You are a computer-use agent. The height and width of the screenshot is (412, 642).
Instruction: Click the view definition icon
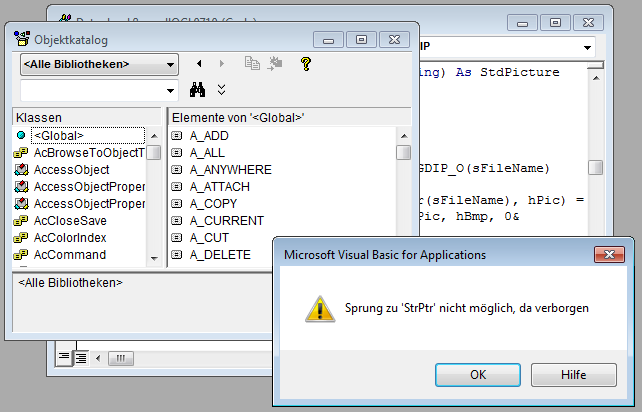coord(275,63)
